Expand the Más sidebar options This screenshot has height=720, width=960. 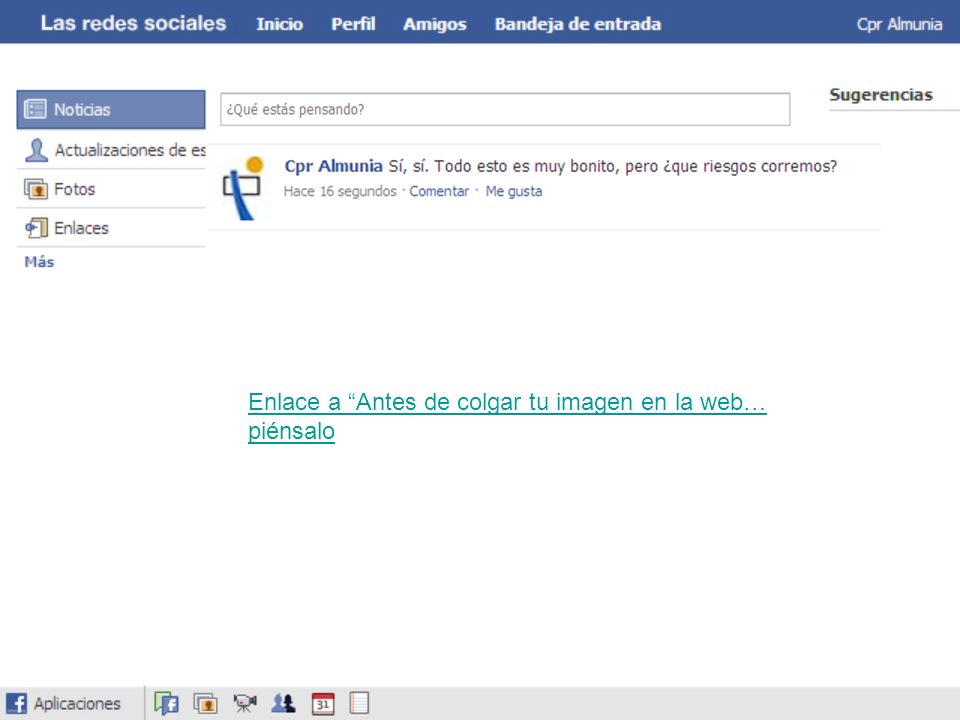[x=39, y=262]
